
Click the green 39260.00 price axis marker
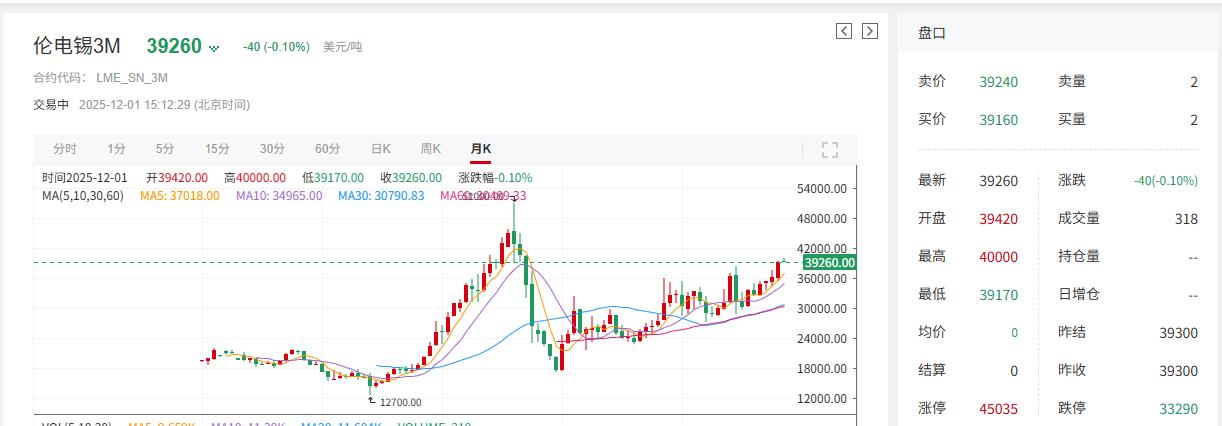coord(830,263)
